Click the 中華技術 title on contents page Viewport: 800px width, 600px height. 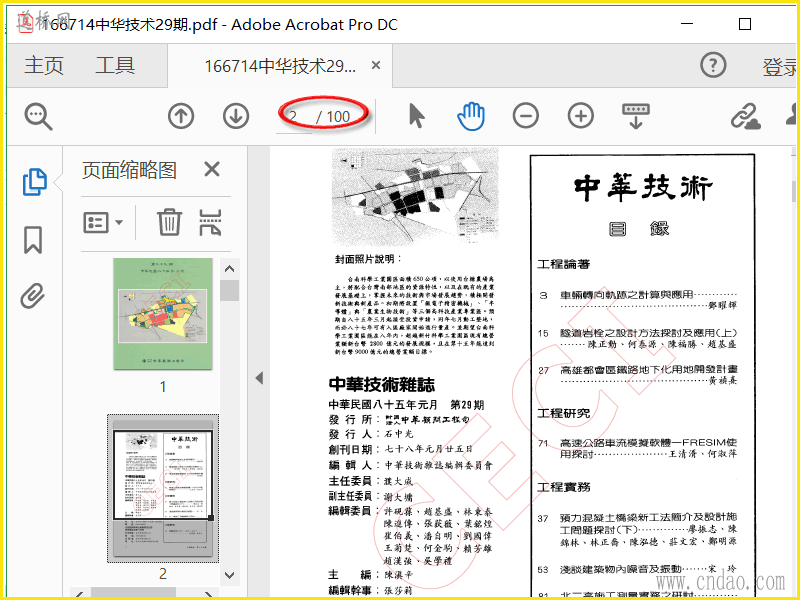642,187
